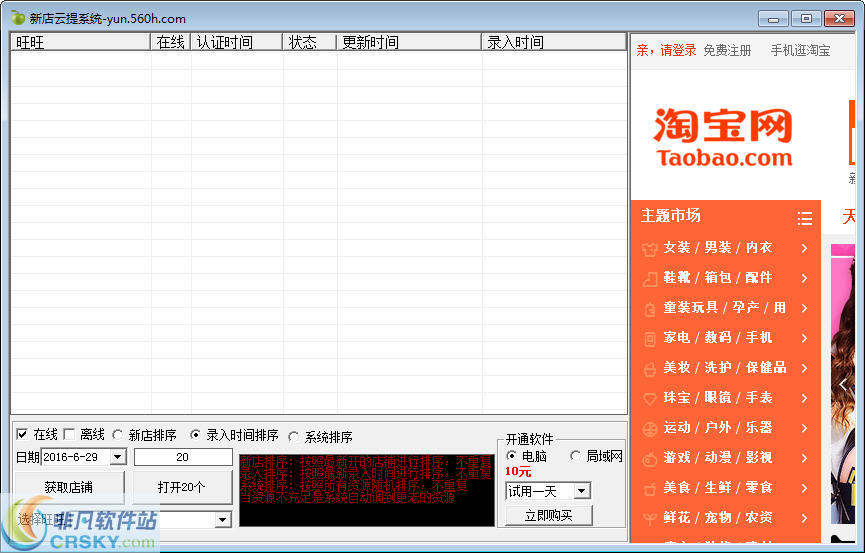Expand arrow beside 美妆 / 洗护 / 保健品
Image resolution: width=865 pixels, height=553 pixels.
coord(804,368)
